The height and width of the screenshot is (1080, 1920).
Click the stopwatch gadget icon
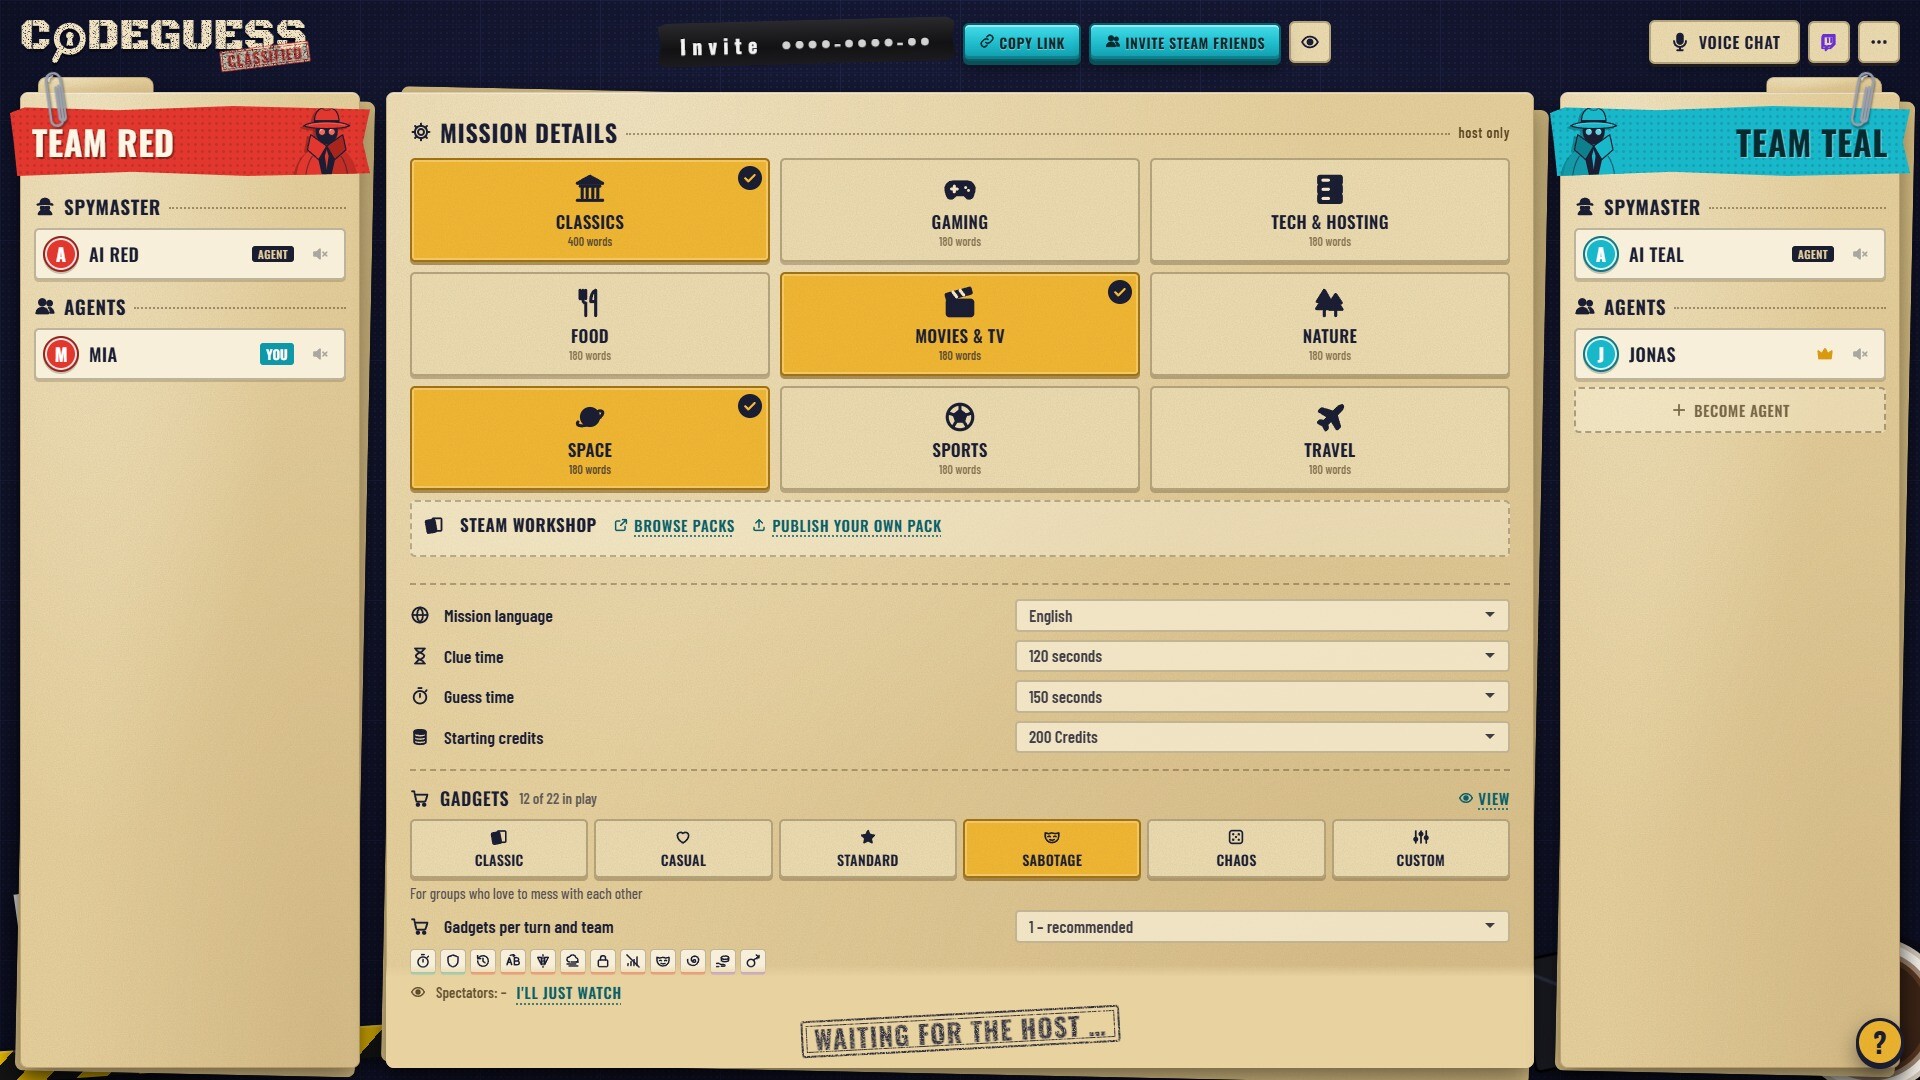pos(423,961)
